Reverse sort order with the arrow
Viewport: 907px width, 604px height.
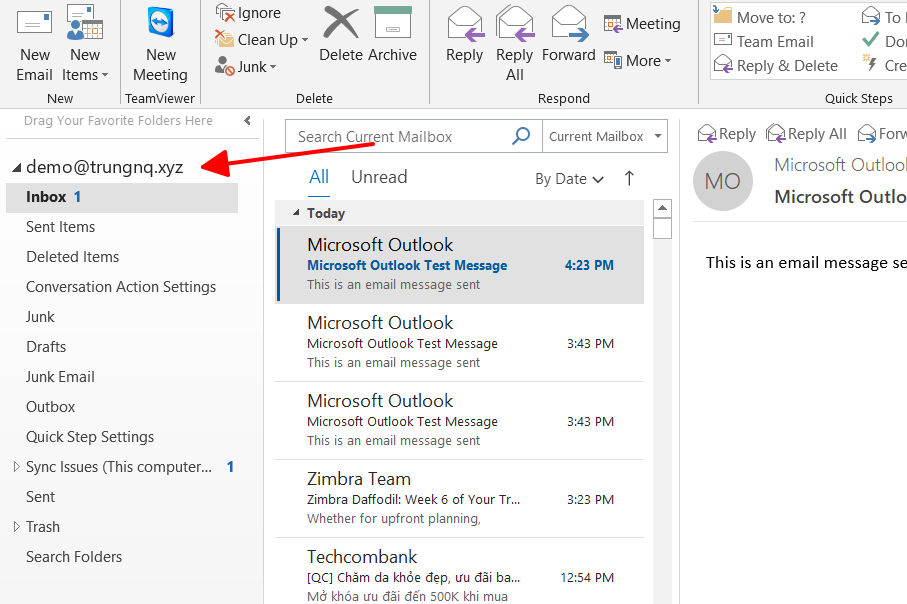629,178
